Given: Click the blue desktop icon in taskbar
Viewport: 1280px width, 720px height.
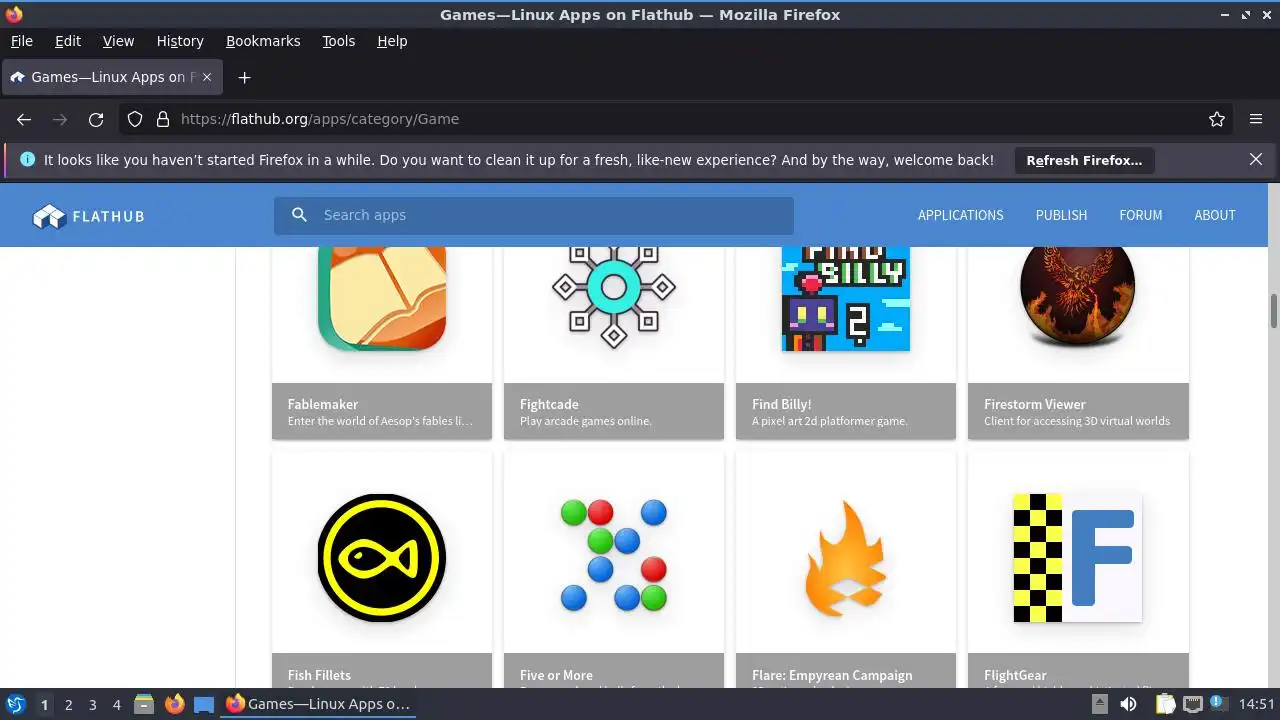Looking at the screenshot, I should (204, 704).
